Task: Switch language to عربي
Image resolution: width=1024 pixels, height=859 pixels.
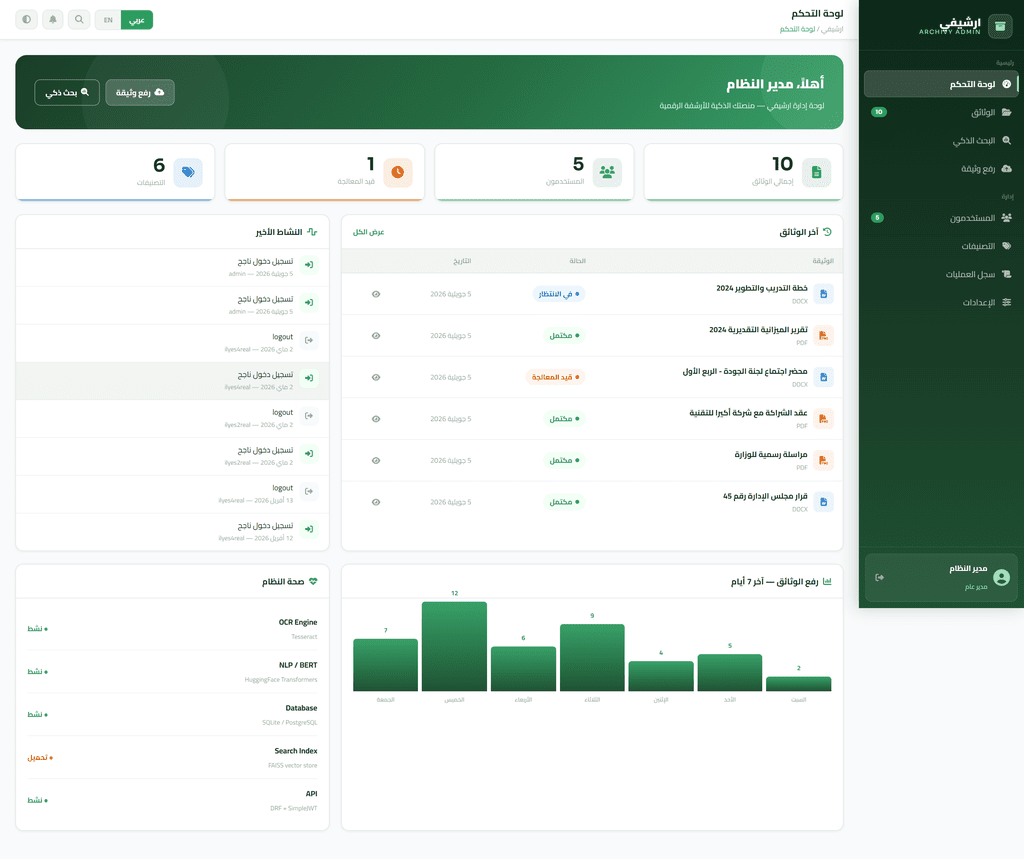Action: [136, 20]
